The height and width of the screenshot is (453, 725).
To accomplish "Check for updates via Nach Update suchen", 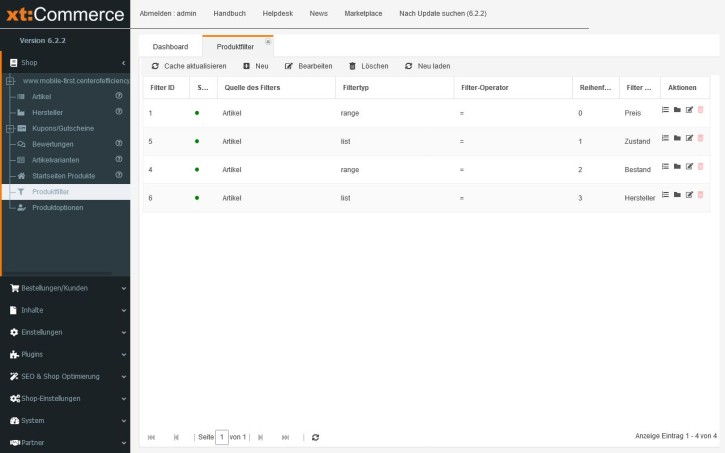I will click(x=443, y=13).
